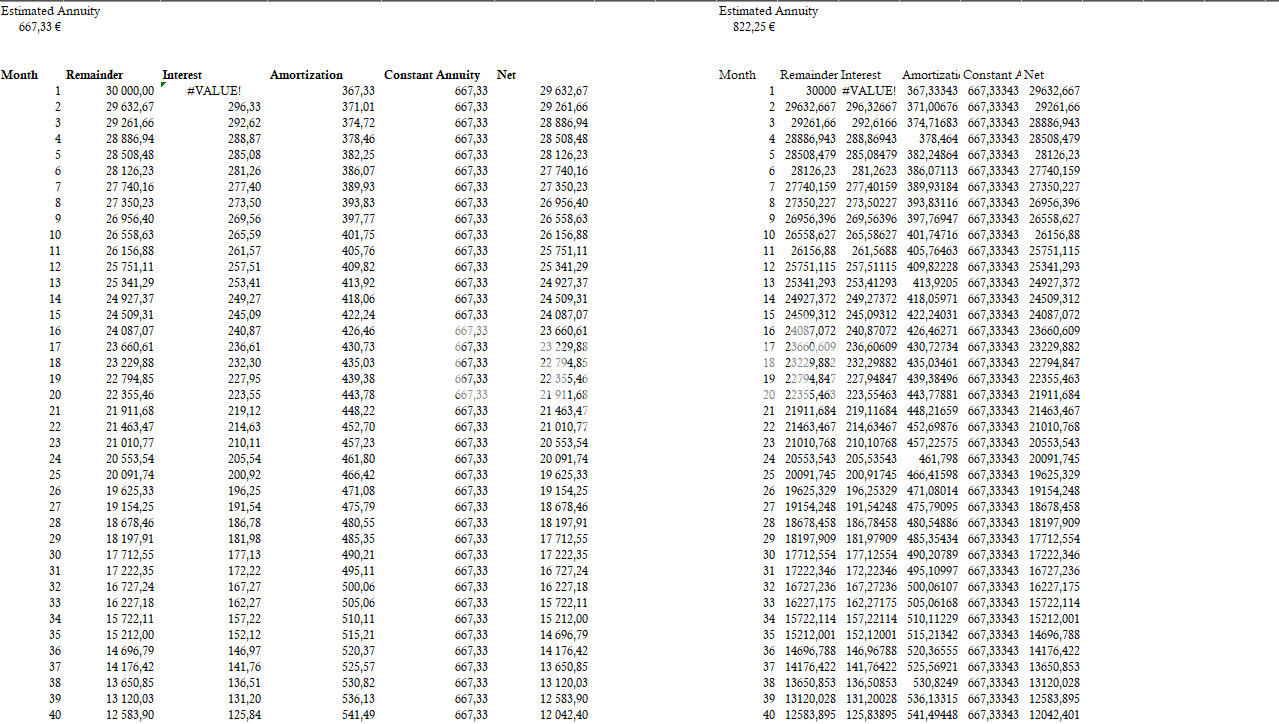Select the #VALUE! cell in the left table
This screenshot has width=1279, height=724.
pos(213,91)
